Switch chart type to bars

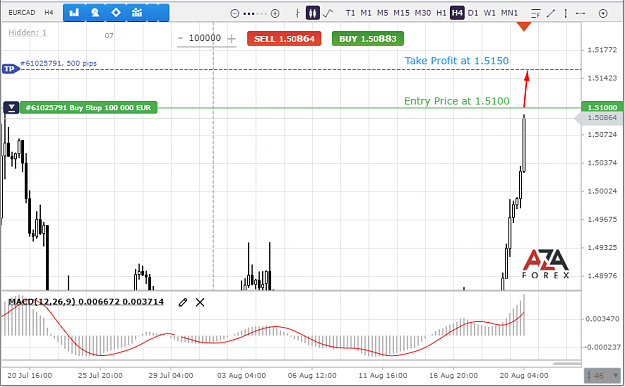[x=297, y=13]
